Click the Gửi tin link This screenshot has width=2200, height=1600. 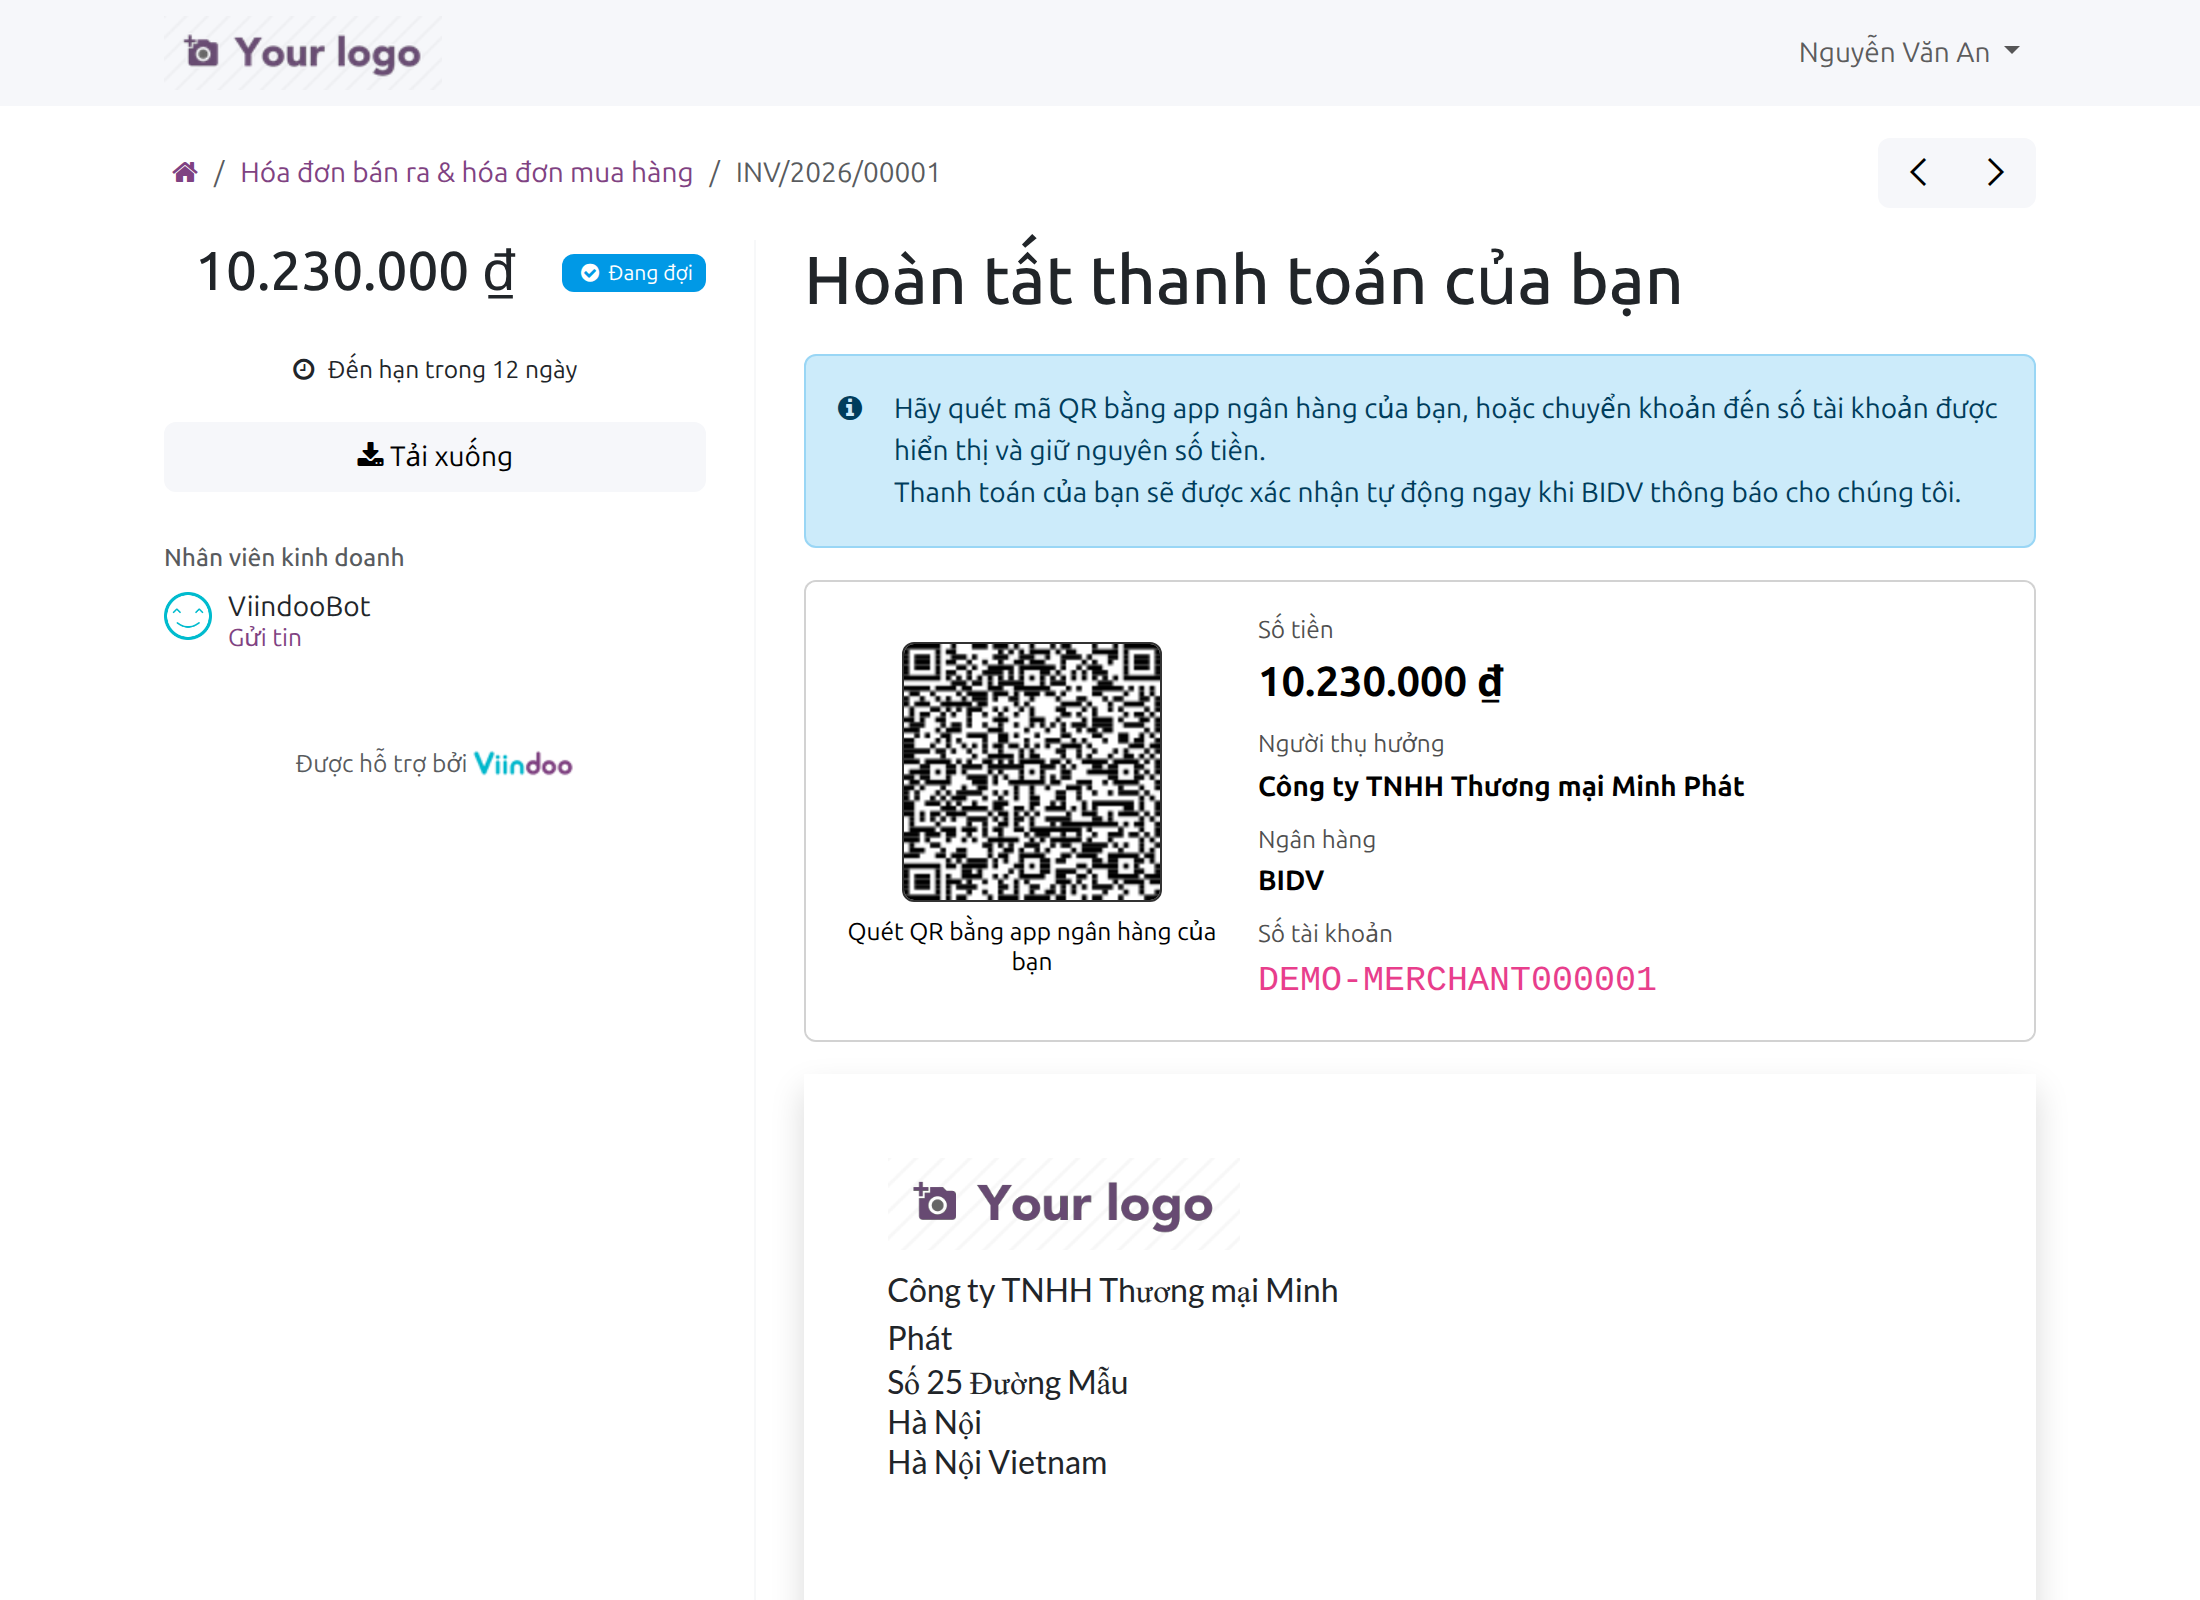tap(264, 638)
